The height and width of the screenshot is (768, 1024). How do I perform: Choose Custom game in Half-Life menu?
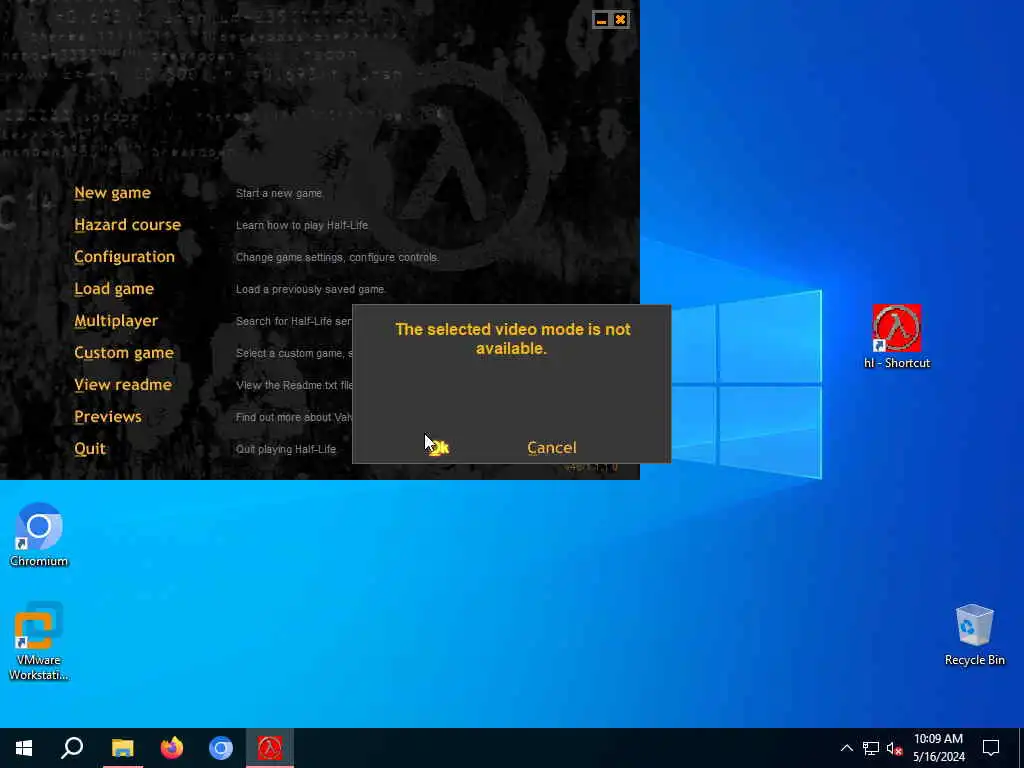click(x=123, y=353)
